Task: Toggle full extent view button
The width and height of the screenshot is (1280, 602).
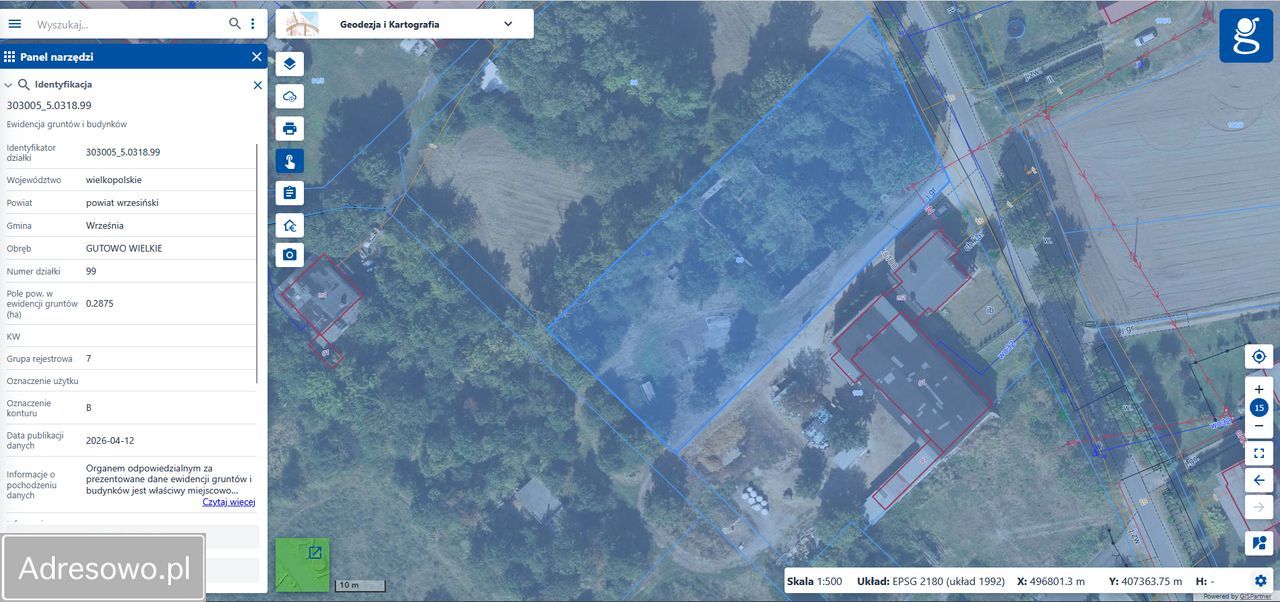Action: [x=1259, y=453]
